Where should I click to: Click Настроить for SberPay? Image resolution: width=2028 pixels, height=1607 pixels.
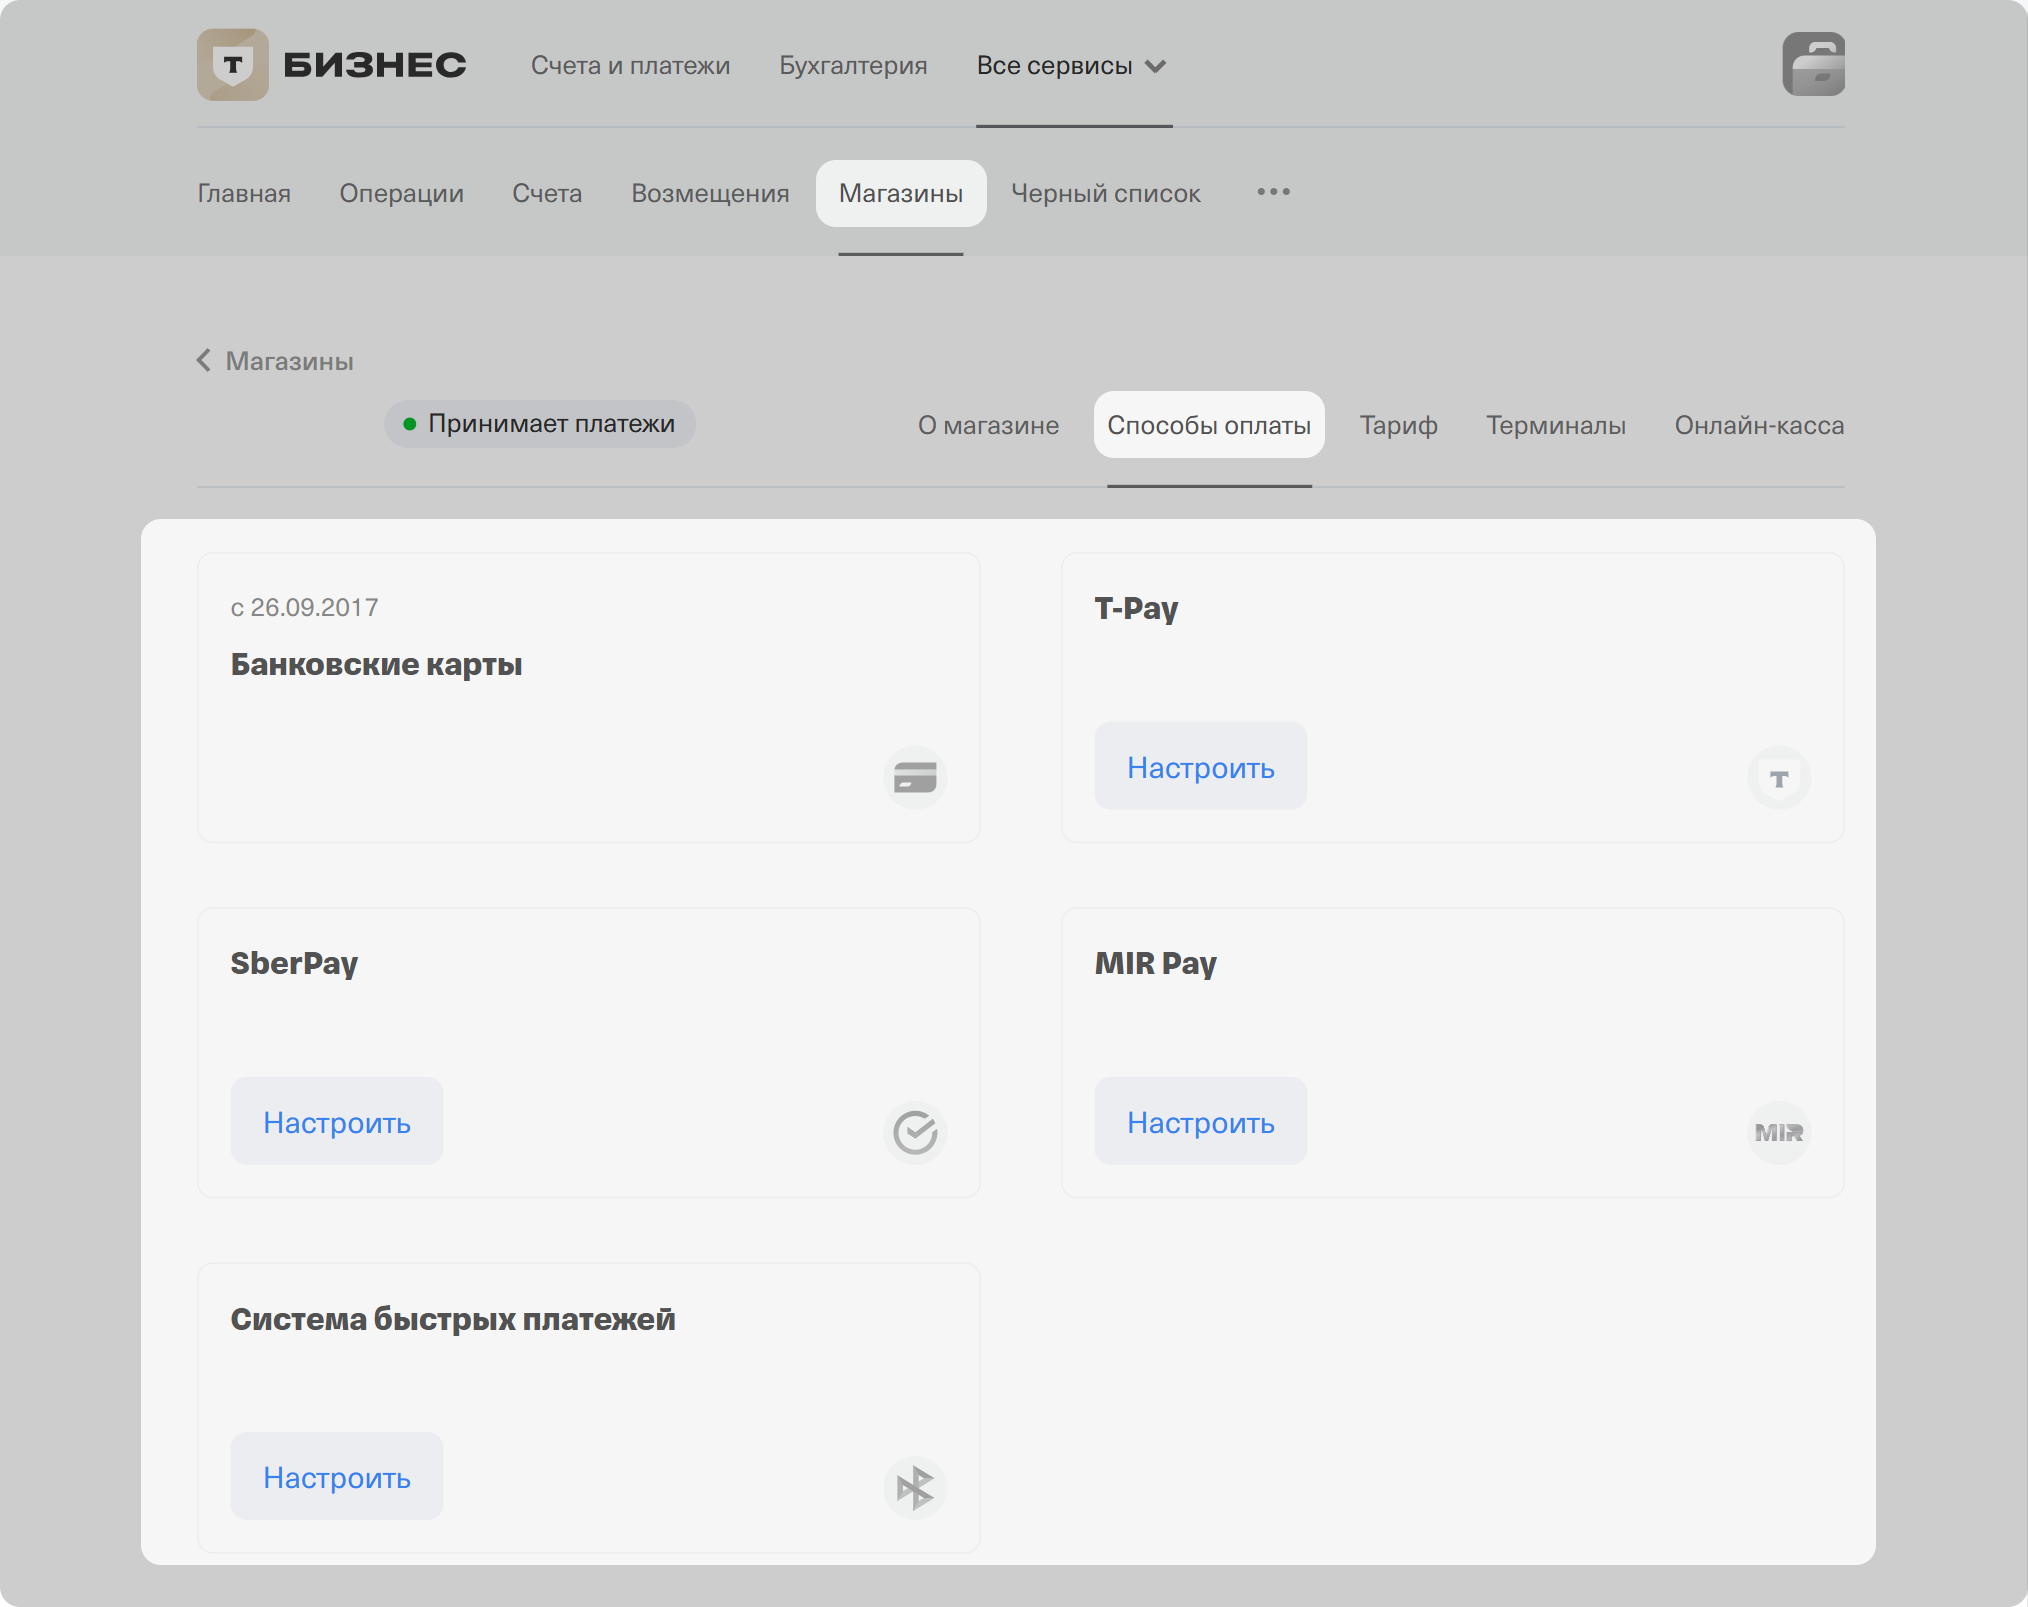337,1121
